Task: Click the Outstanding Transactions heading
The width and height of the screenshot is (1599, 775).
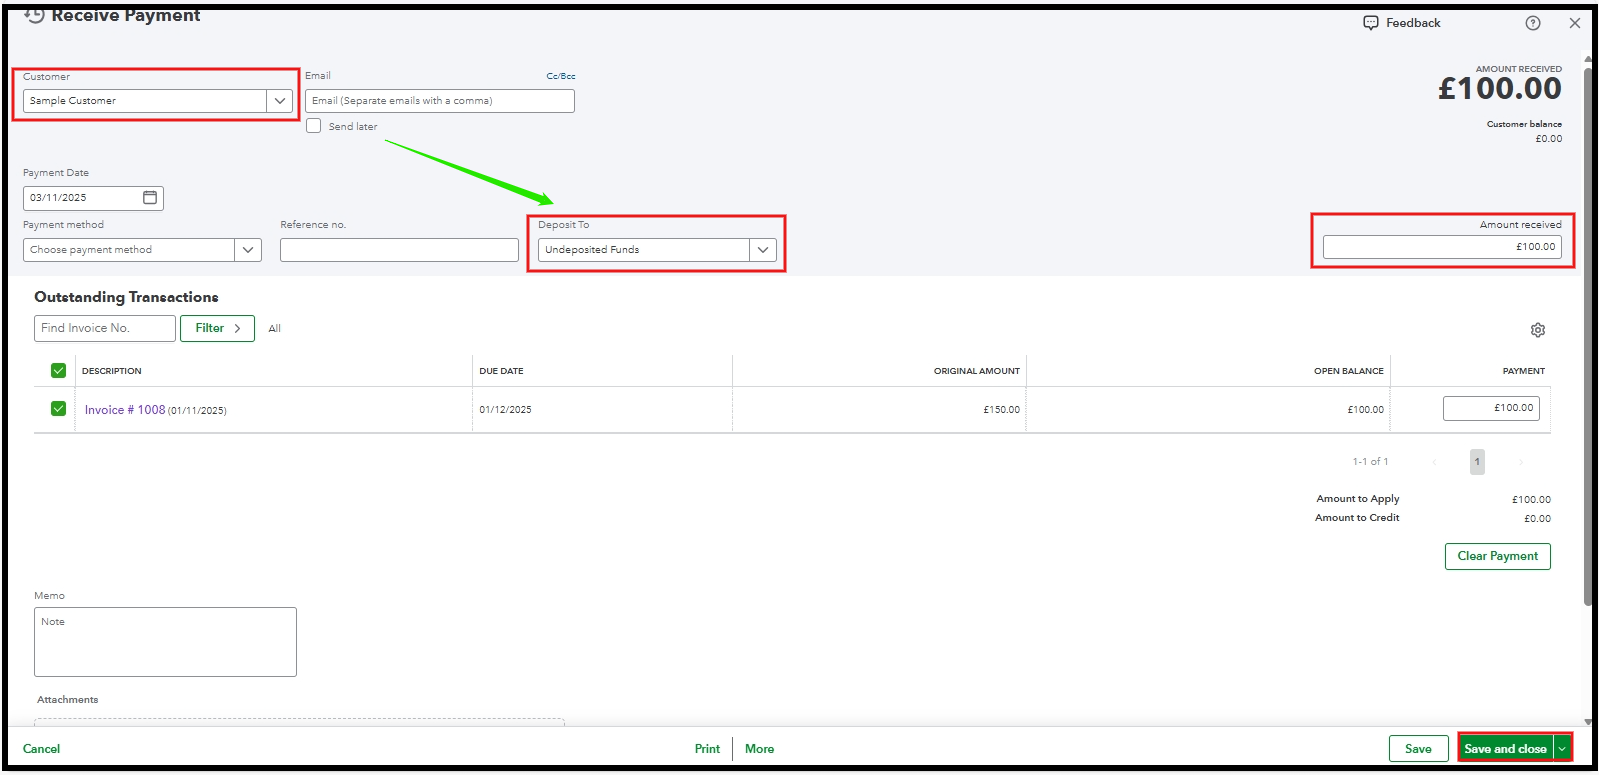Action: [x=126, y=297]
